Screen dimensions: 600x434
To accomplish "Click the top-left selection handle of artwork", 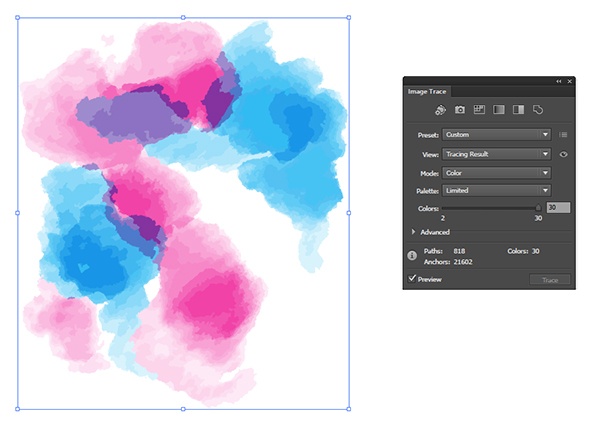I will (18, 18).
